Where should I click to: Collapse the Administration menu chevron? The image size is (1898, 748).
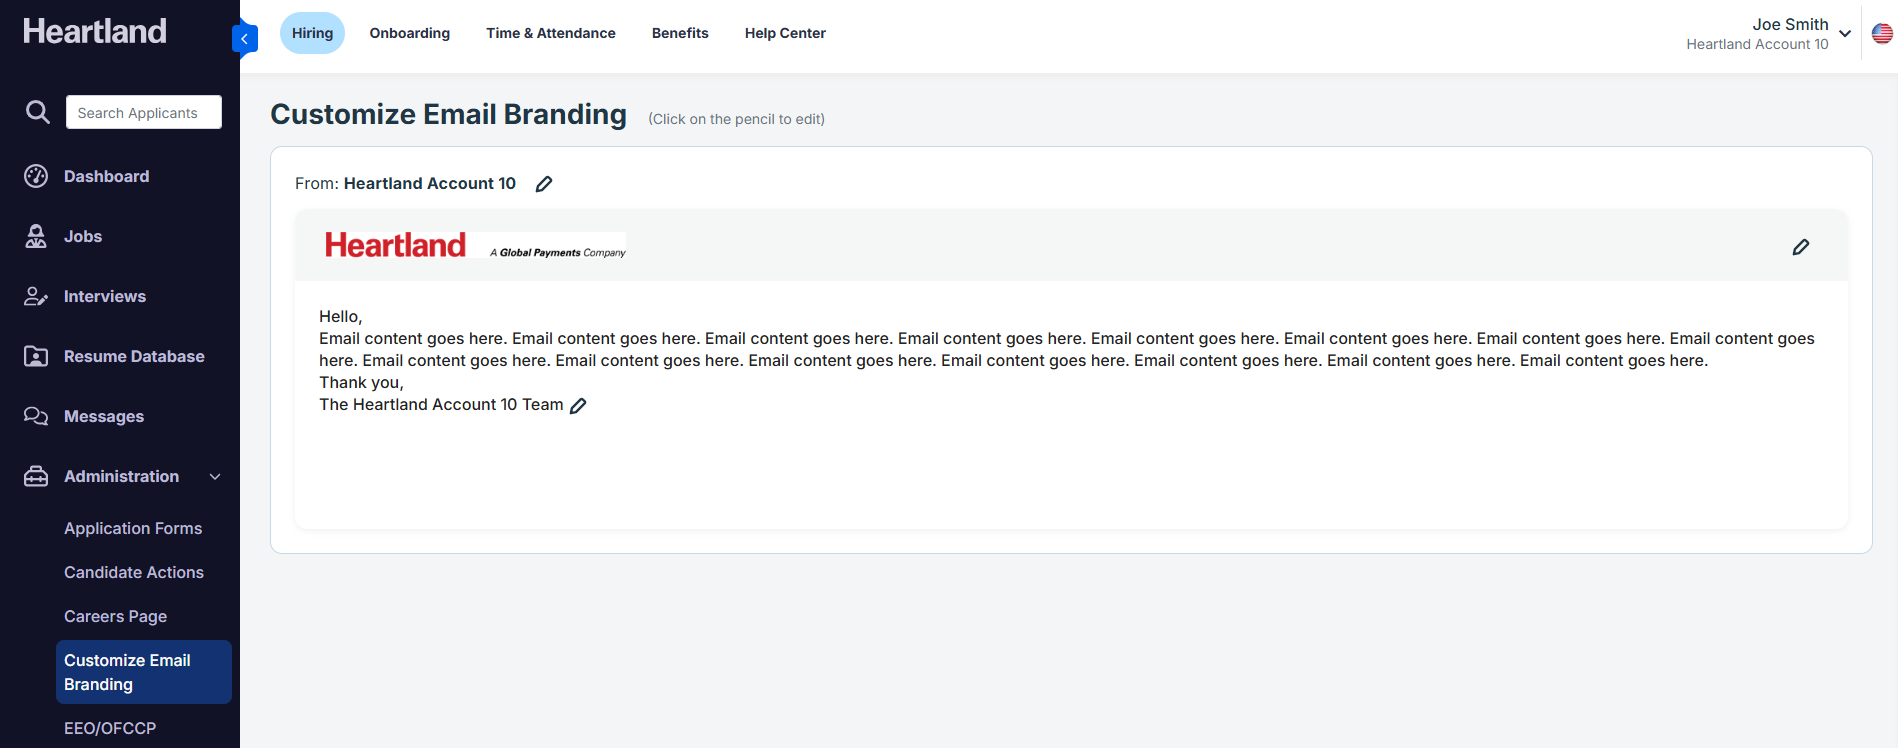215,477
